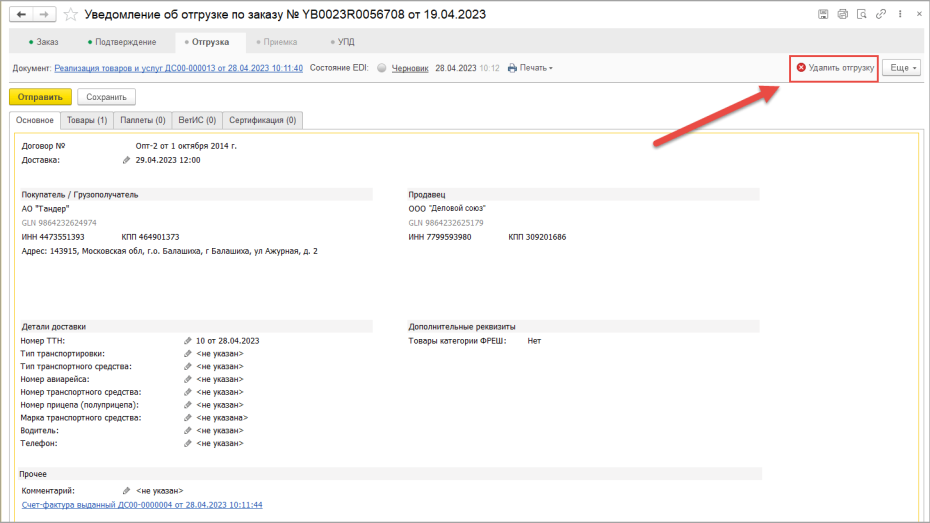The image size is (930, 523).
Task: Edit the ТТН number pencil icon
Action: pyautogui.click(x=187, y=341)
